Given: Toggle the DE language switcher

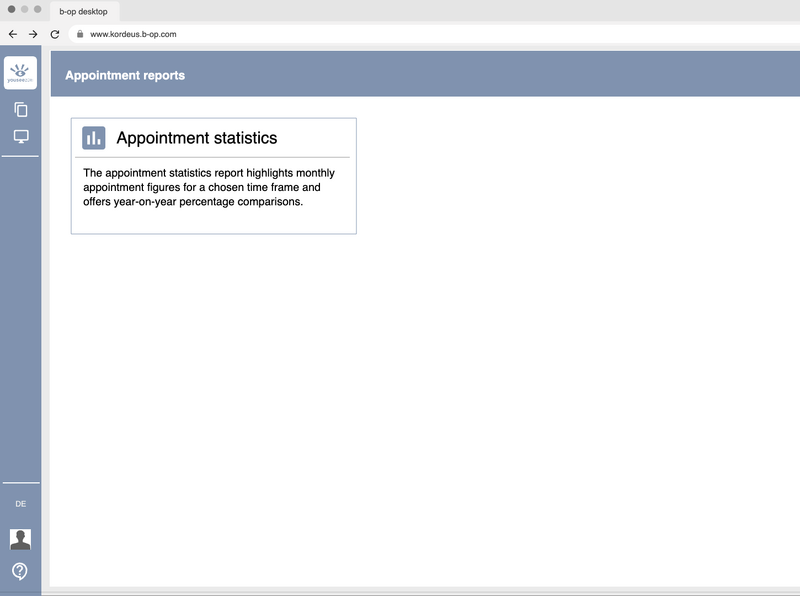Looking at the screenshot, I should point(19,504).
